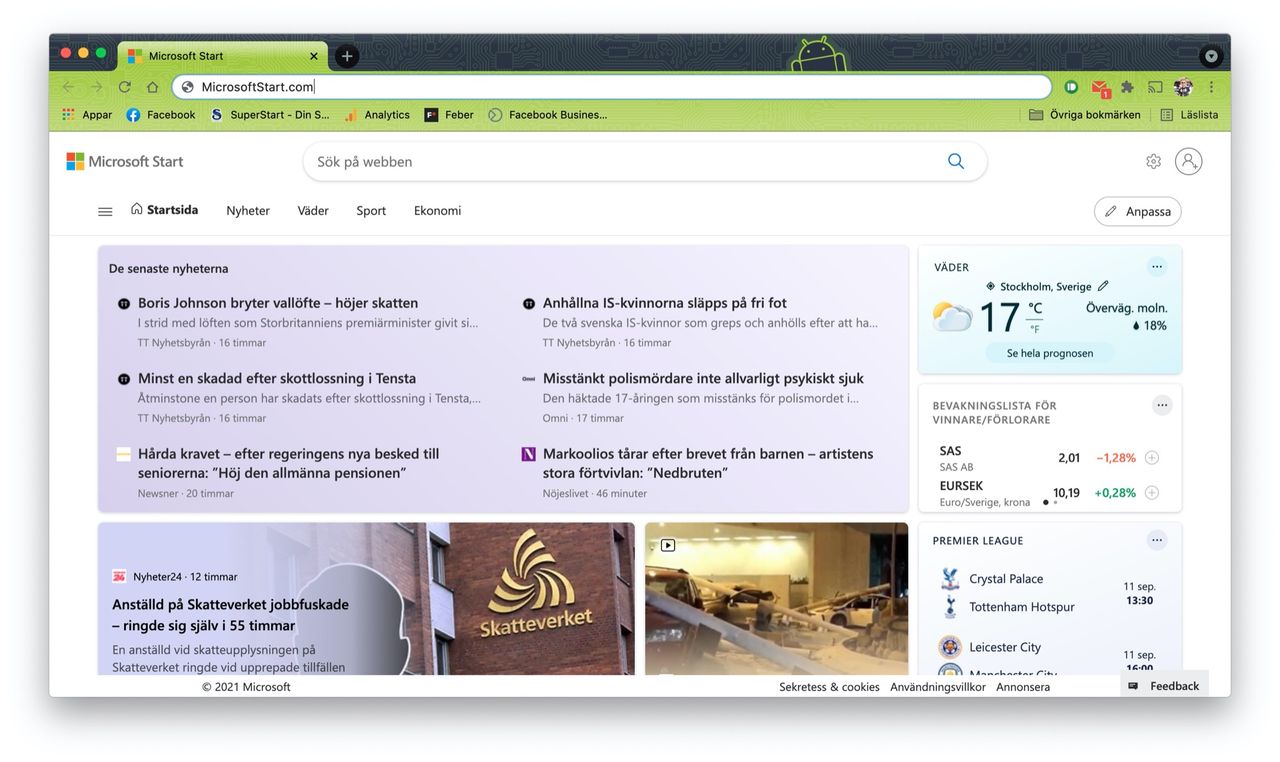1280x762 pixels.
Task: Open Crystal Palace vs Tottenham match
Action: pos(1049,593)
